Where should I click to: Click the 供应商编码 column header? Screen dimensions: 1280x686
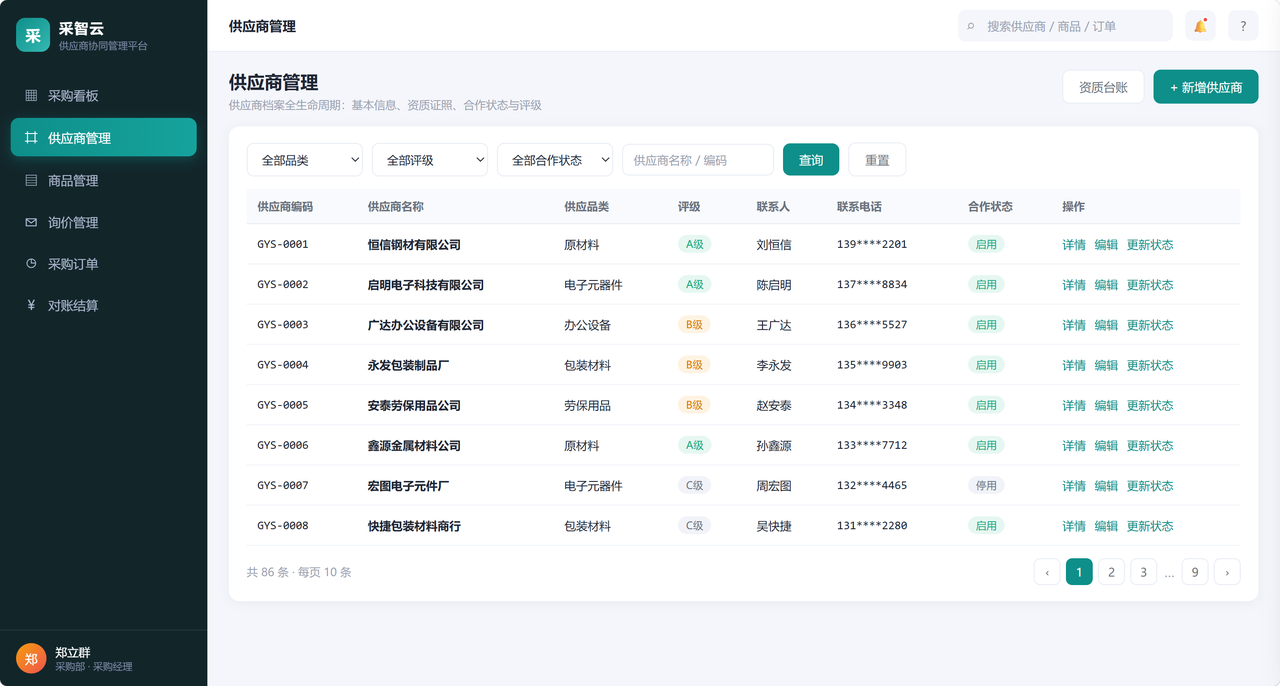(285, 207)
